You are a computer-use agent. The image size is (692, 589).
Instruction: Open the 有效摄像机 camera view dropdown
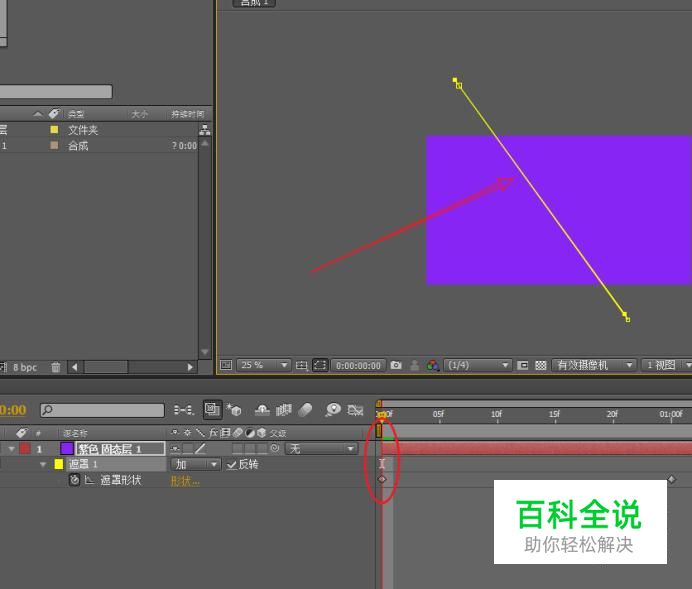click(x=594, y=365)
